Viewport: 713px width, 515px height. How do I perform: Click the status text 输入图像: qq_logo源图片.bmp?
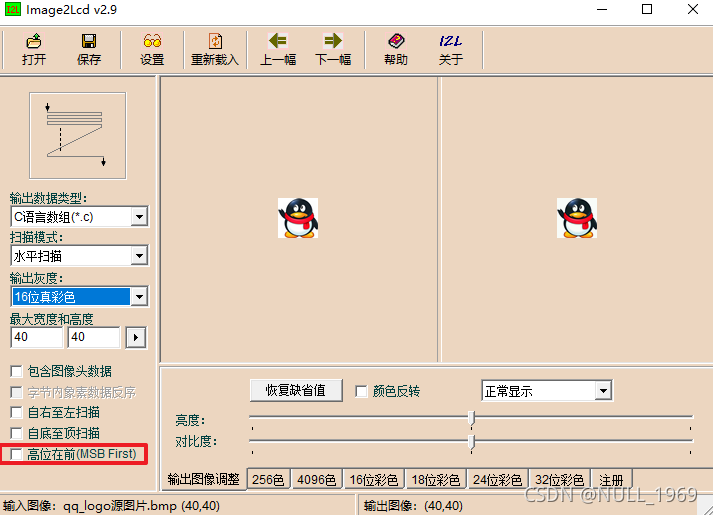[x=111, y=505]
